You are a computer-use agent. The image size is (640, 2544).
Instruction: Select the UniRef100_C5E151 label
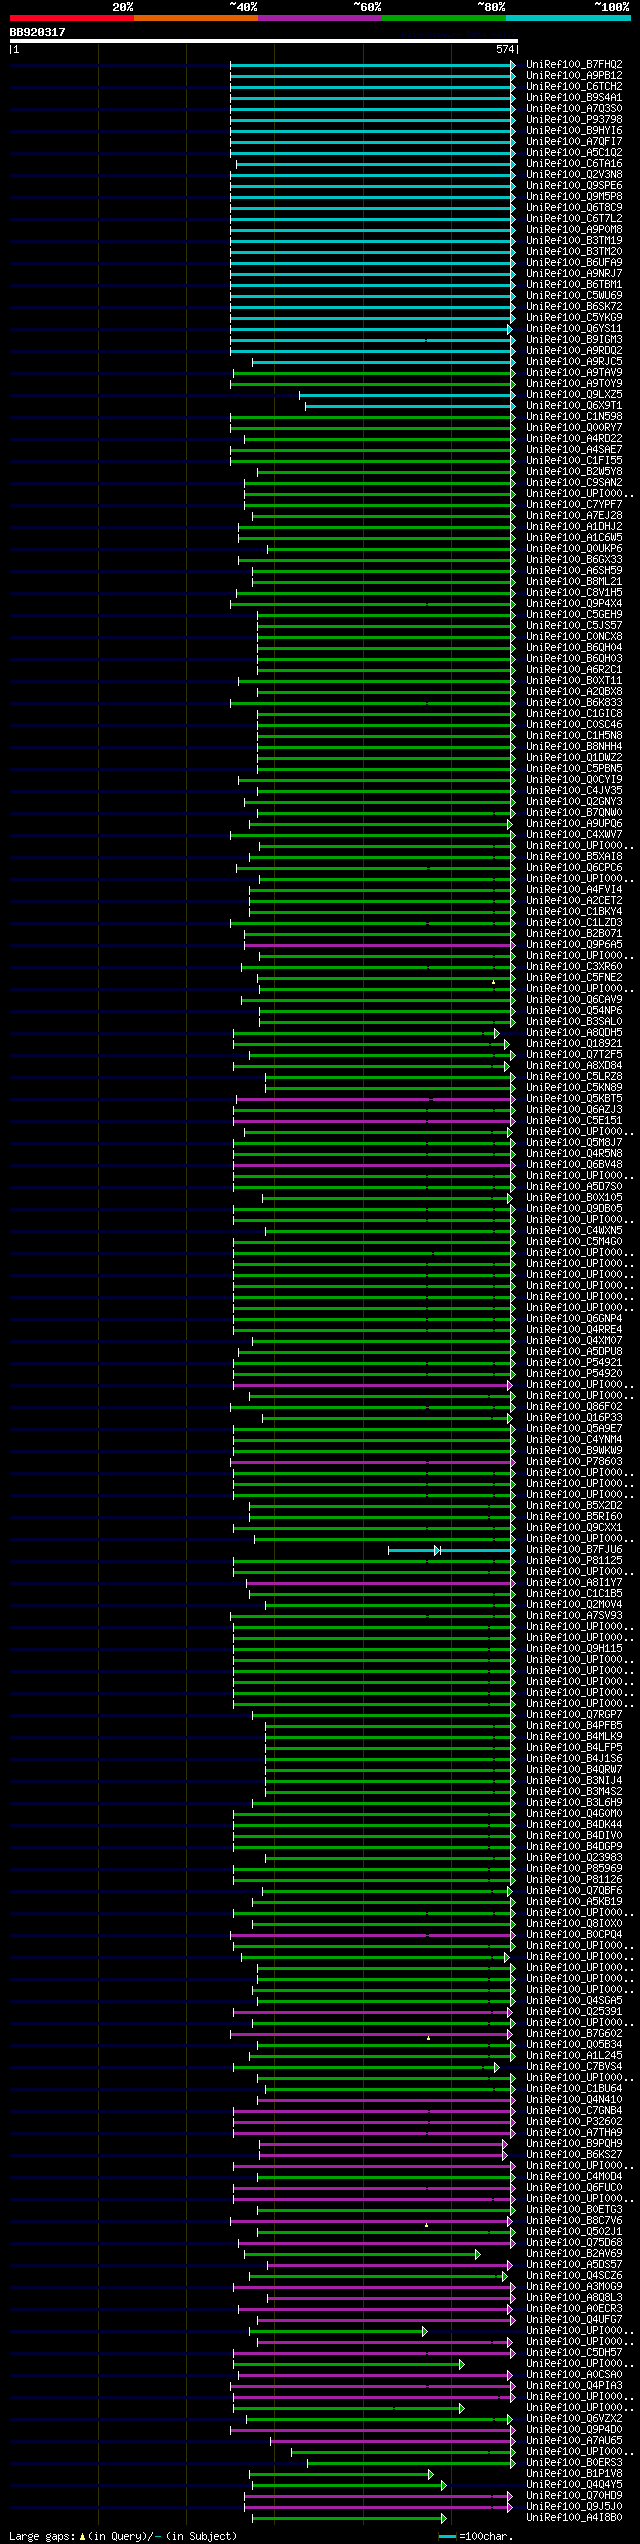click(x=574, y=1120)
